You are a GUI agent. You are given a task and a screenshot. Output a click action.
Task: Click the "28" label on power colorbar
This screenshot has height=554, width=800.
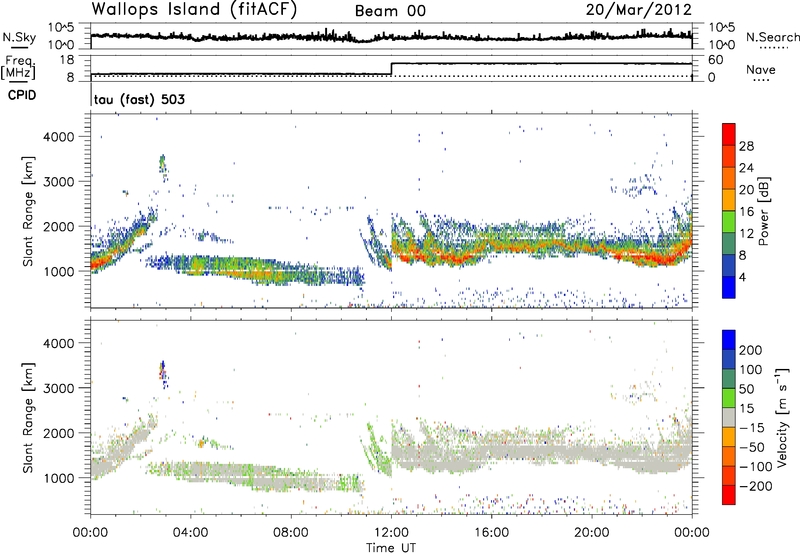[x=746, y=146]
